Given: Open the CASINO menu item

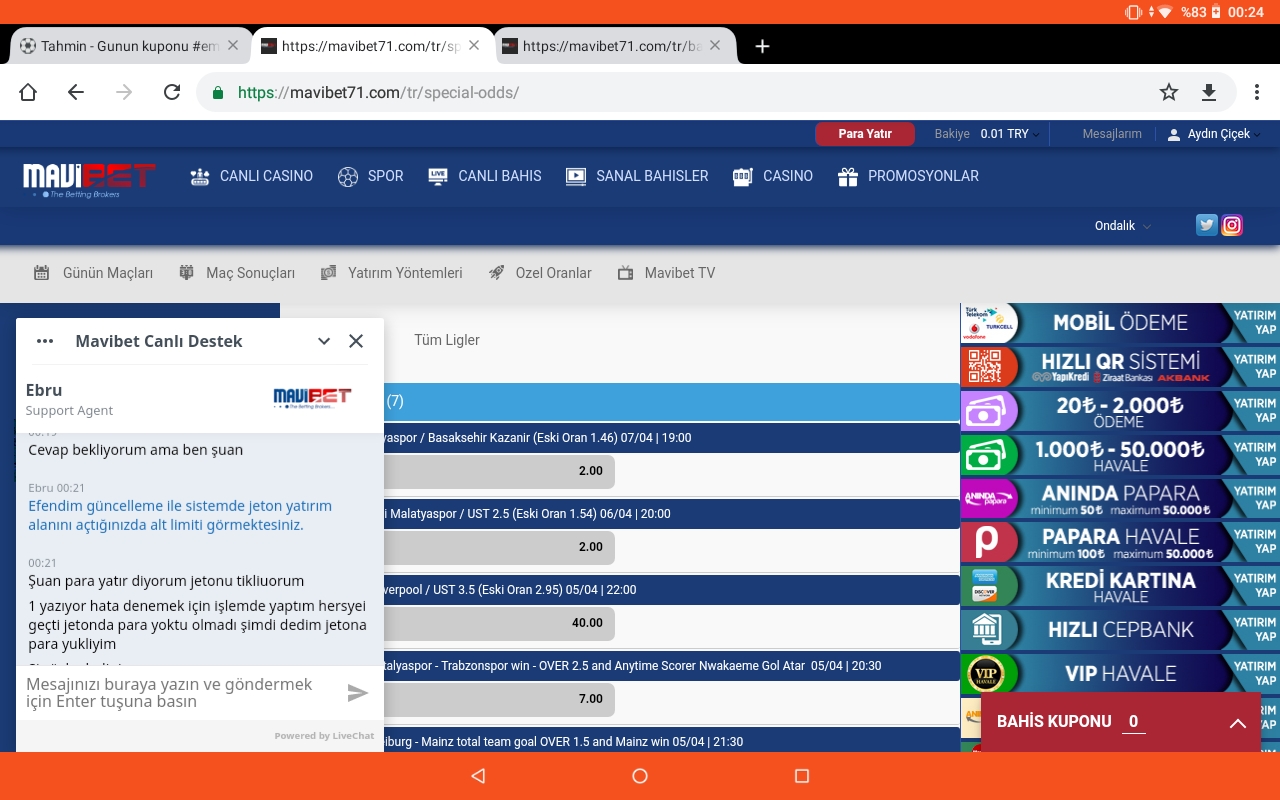Looking at the screenshot, I should (x=772, y=176).
